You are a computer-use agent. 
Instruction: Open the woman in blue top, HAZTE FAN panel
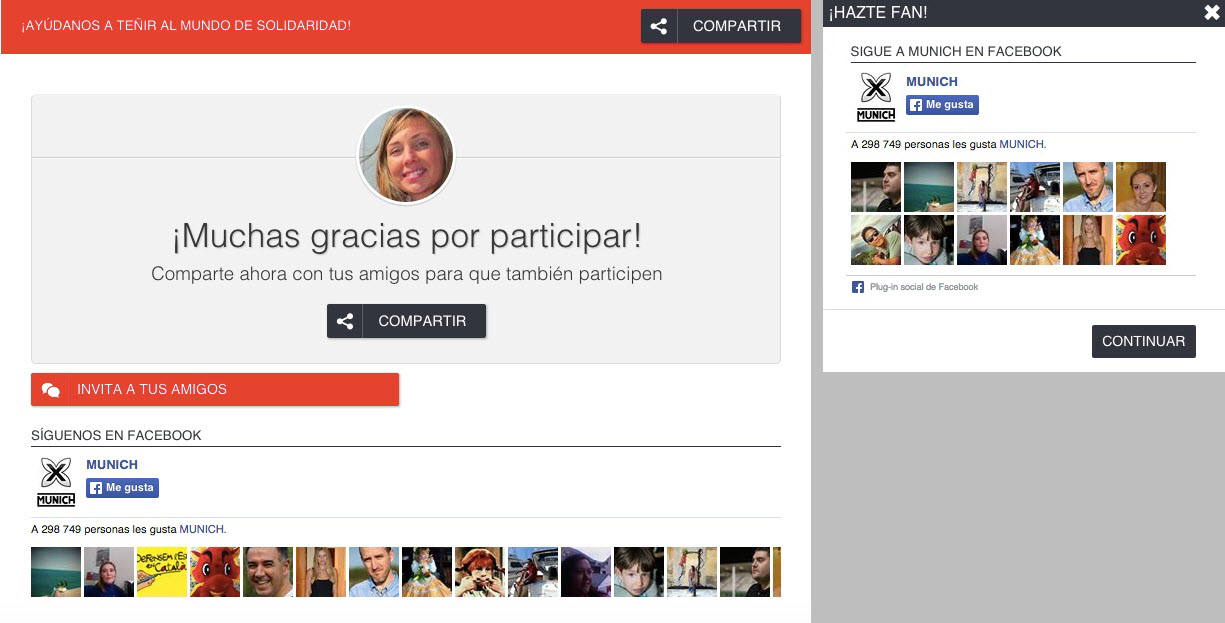click(982, 240)
